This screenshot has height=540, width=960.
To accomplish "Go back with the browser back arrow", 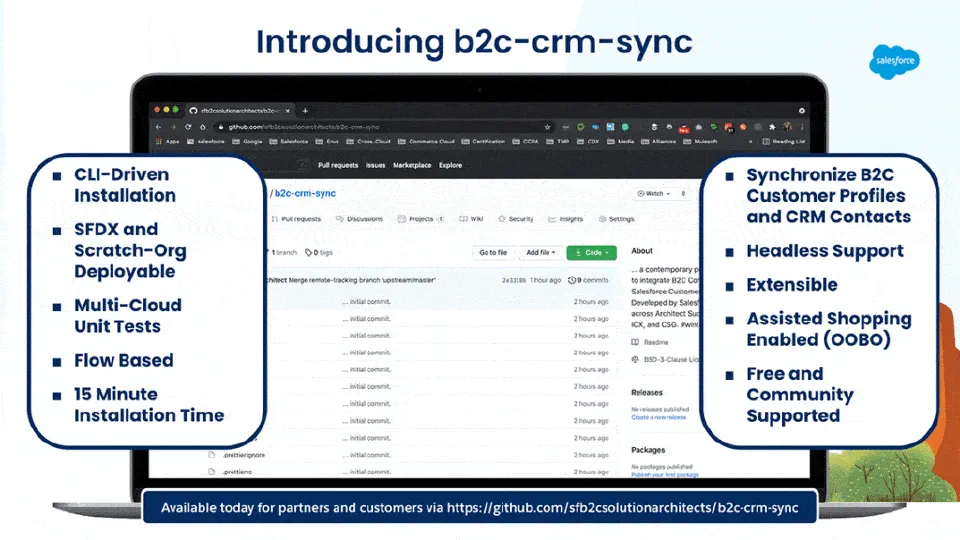I will [x=159, y=127].
